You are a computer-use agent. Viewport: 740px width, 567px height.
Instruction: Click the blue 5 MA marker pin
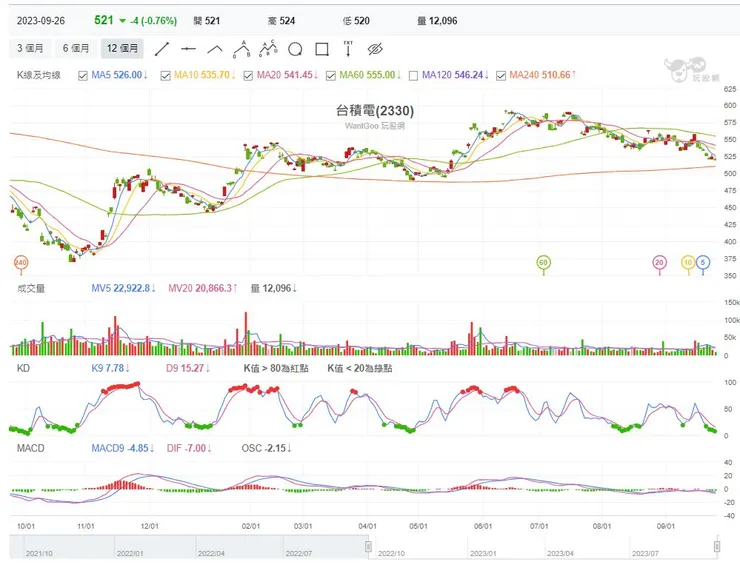click(703, 263)
